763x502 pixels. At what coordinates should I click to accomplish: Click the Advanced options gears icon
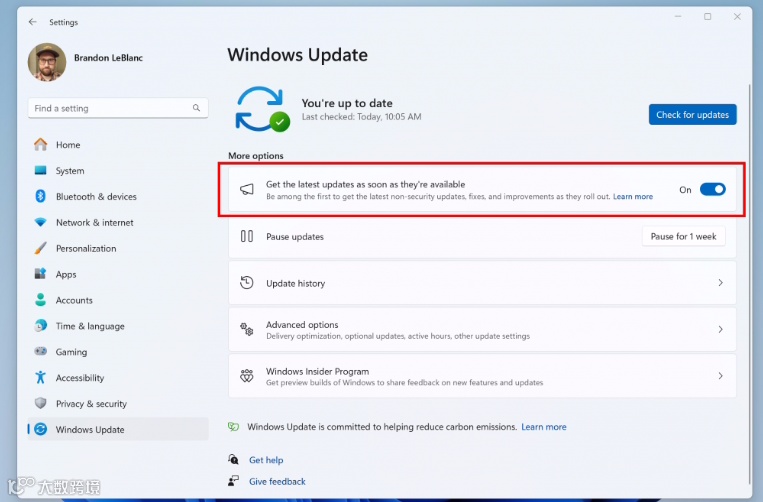click(247, 329)
